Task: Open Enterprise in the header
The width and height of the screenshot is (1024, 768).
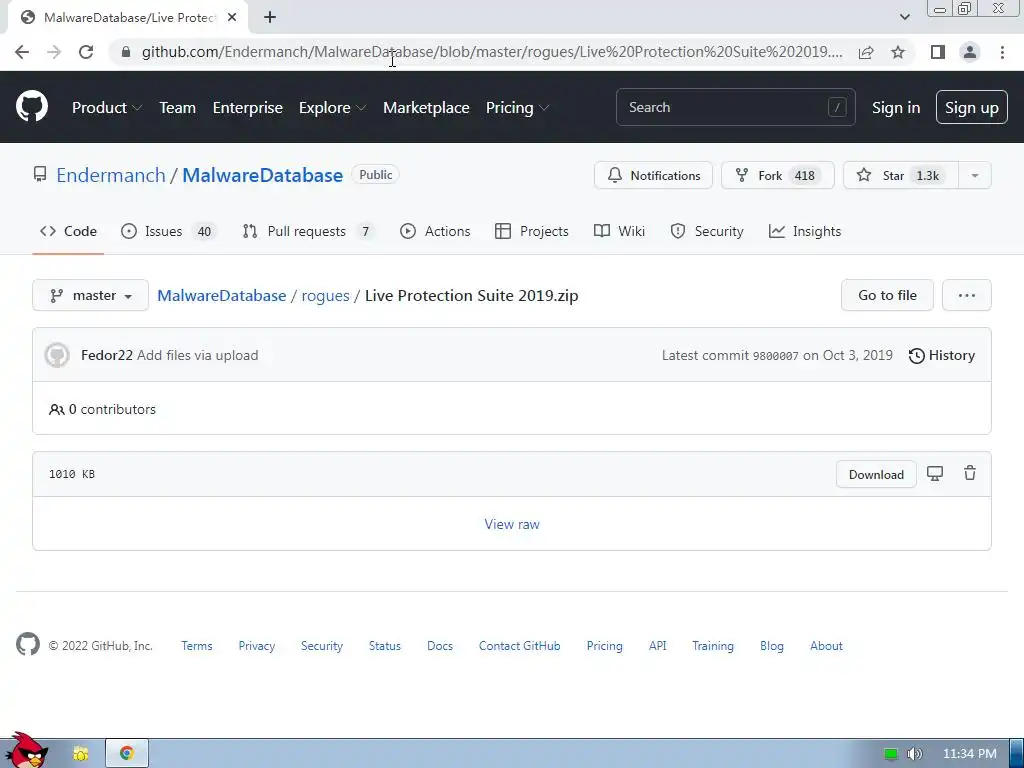Action: click(x=248, y=108)
